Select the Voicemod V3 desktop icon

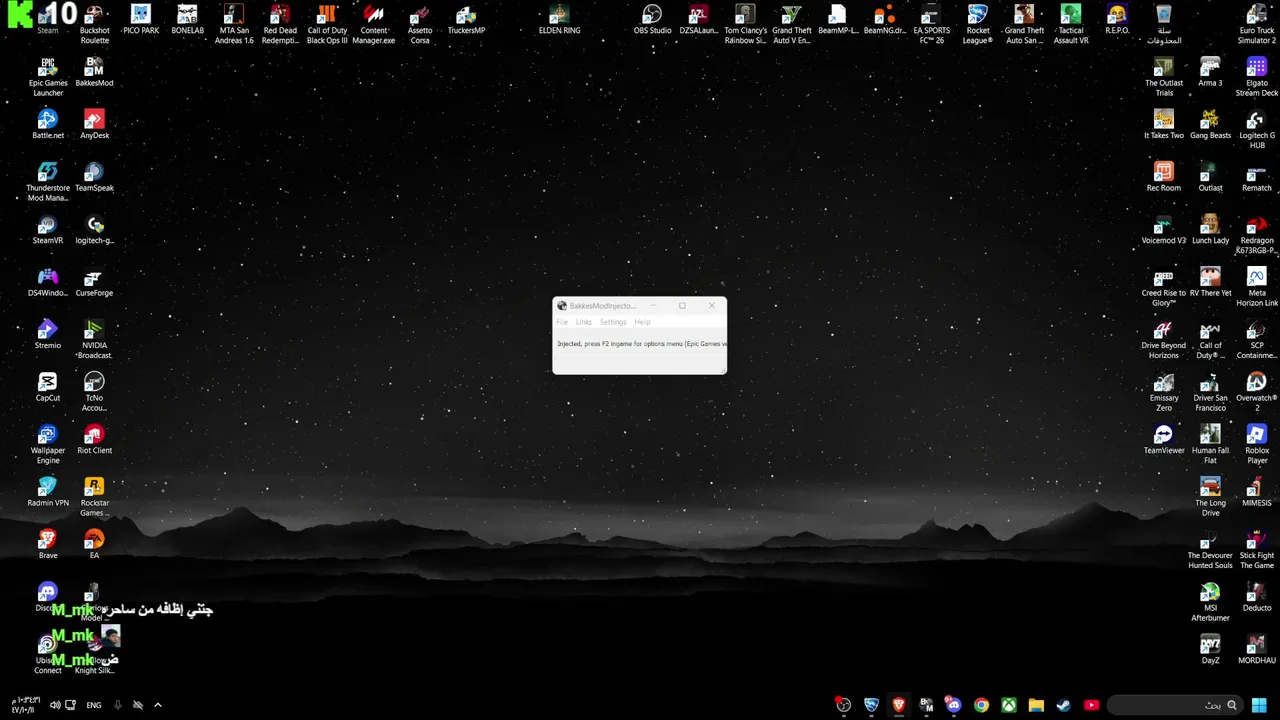1164,230
